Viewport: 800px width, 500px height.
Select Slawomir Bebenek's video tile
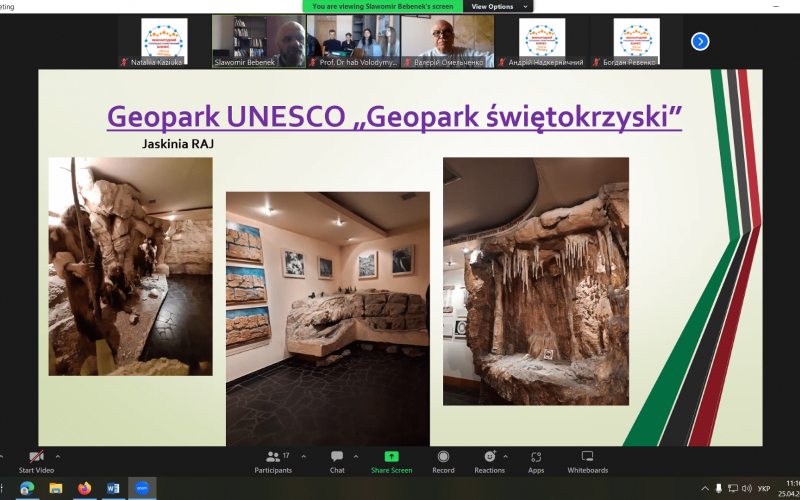coord(259,41)
